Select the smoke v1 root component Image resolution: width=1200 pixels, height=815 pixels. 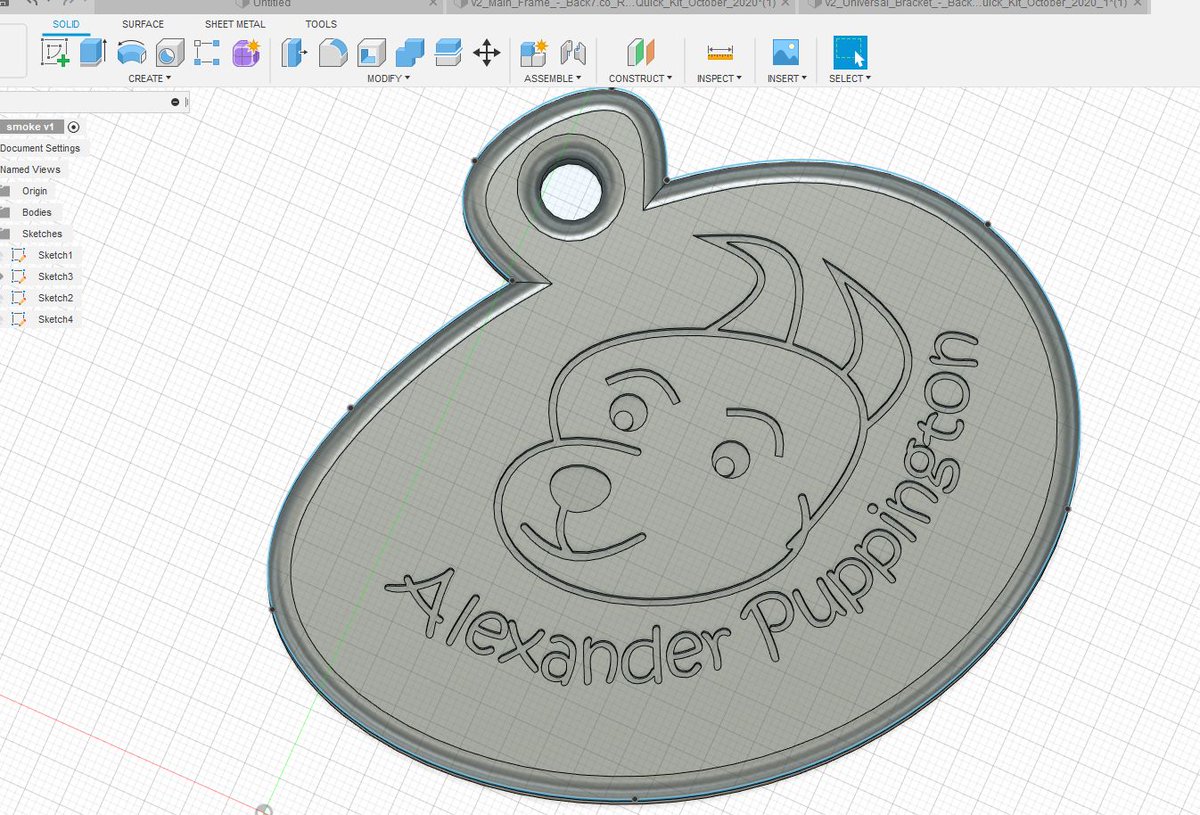coord(33,127)
